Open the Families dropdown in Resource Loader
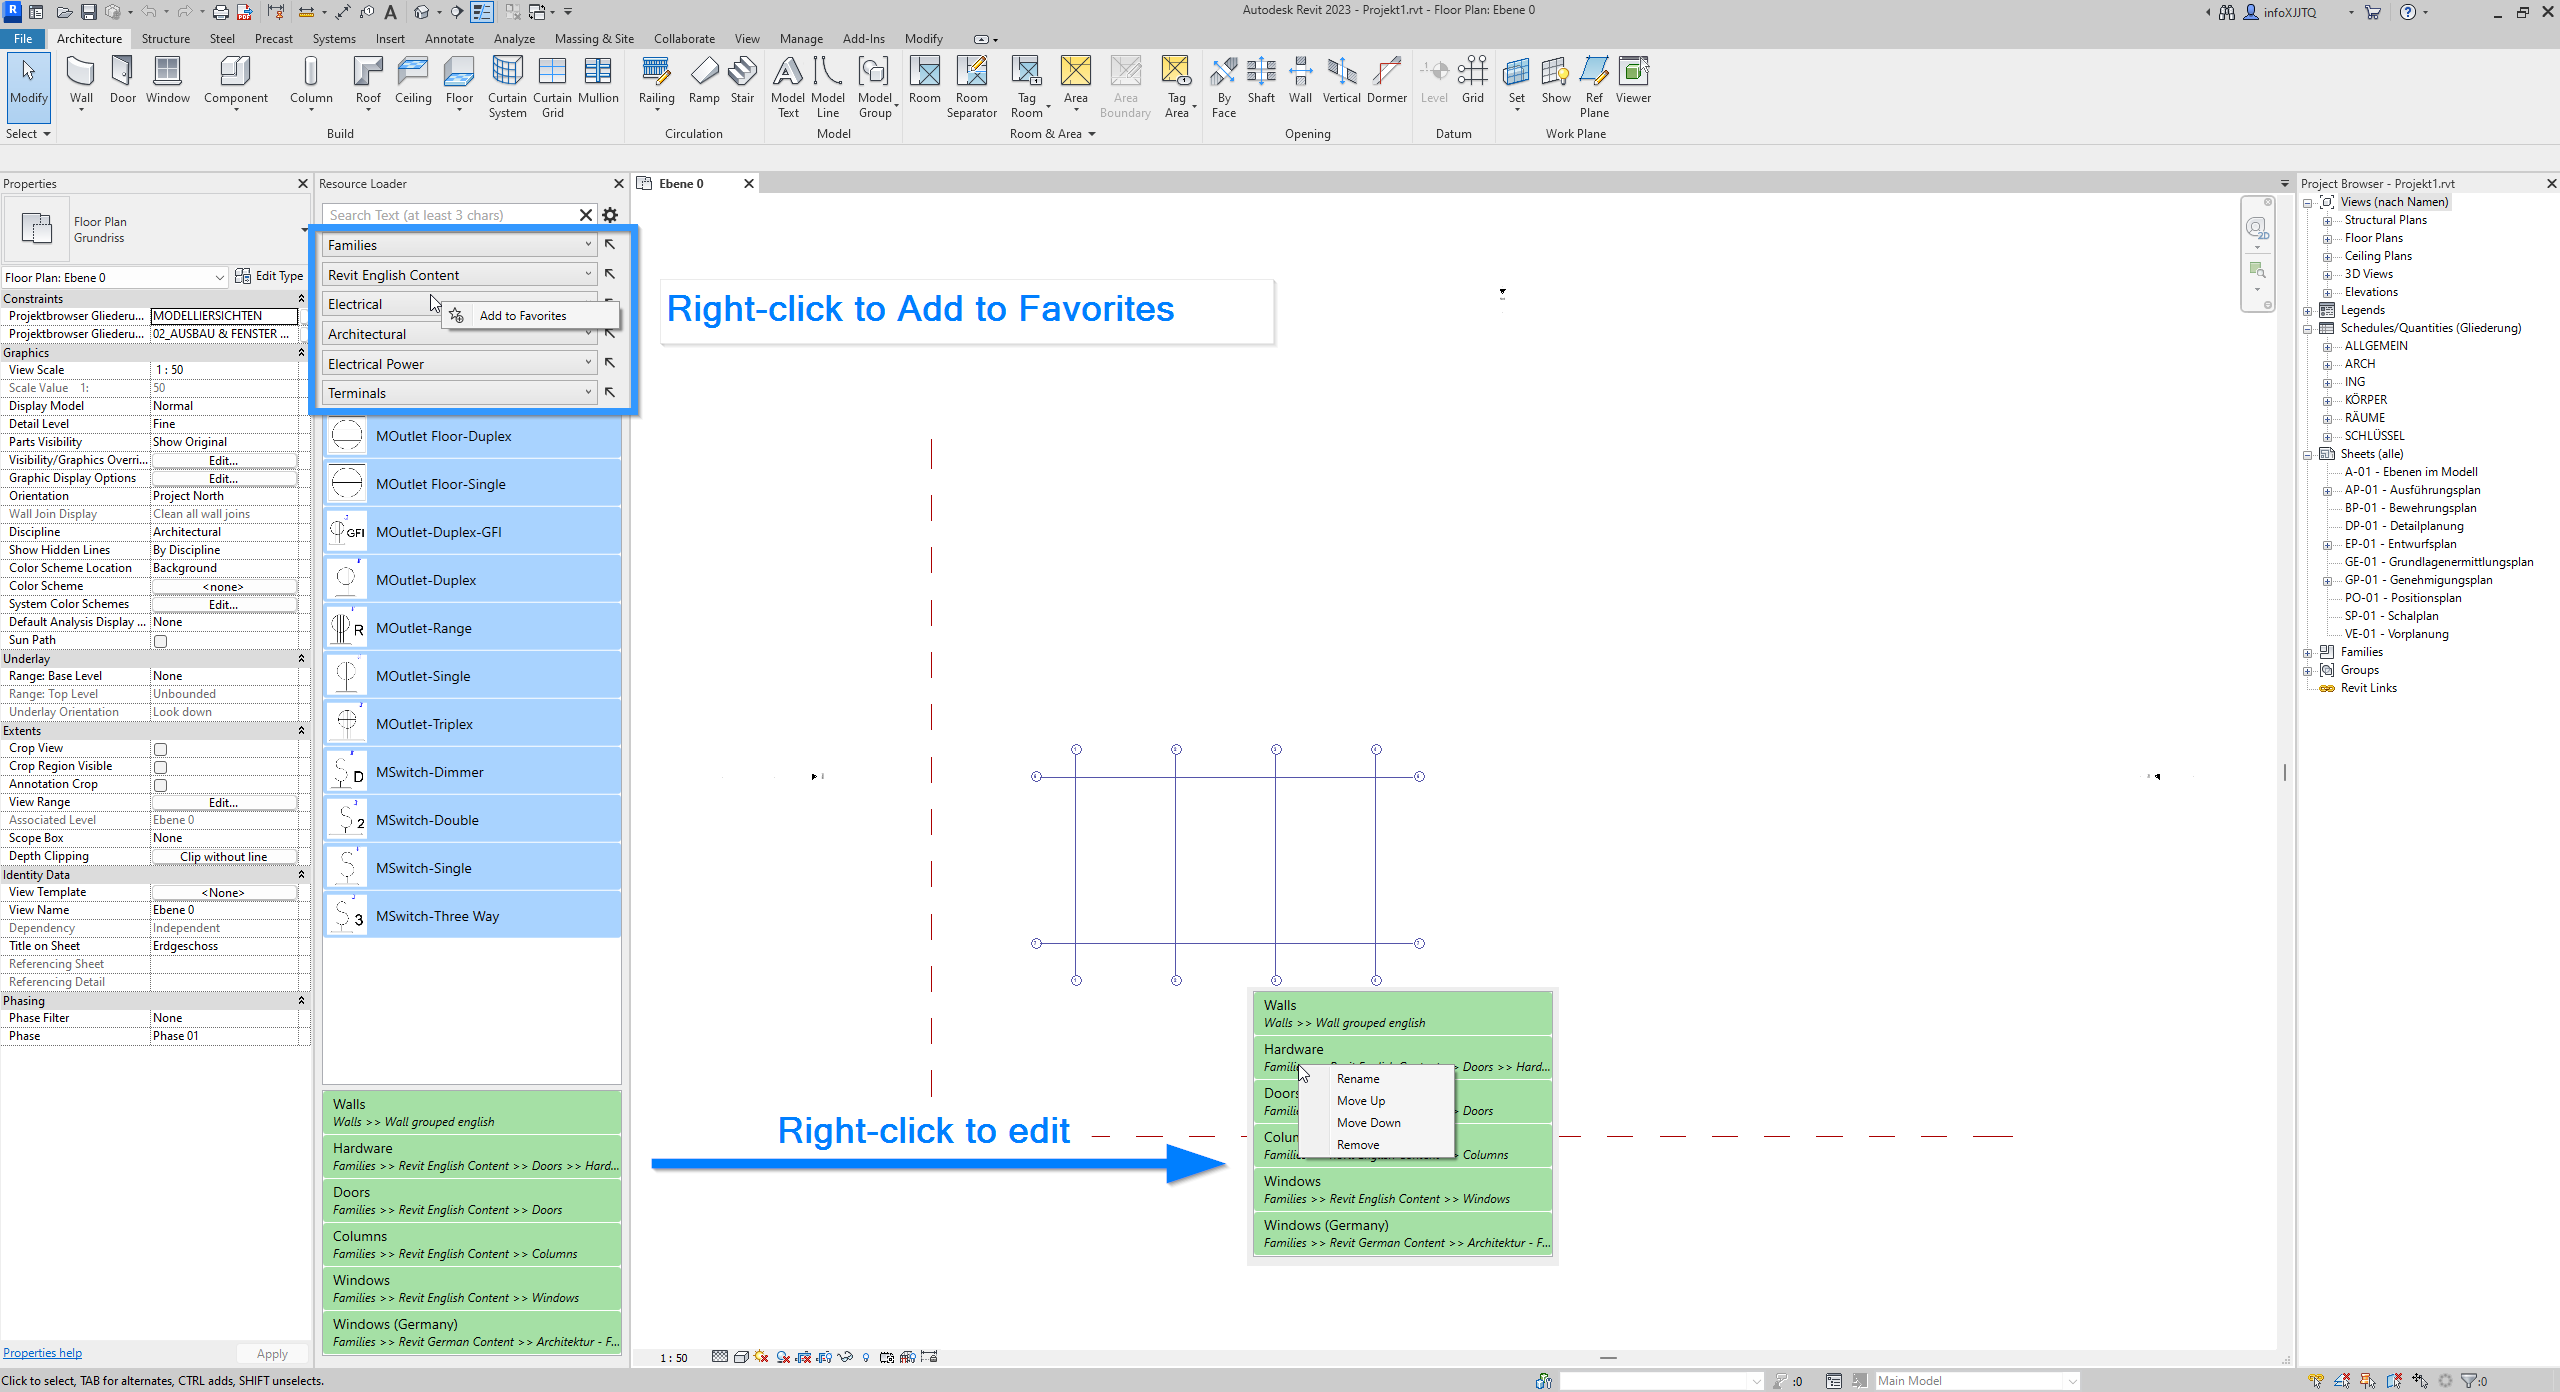This screenshot has width=2560, height=1392. pyautogui.click(x=459, y=245)
